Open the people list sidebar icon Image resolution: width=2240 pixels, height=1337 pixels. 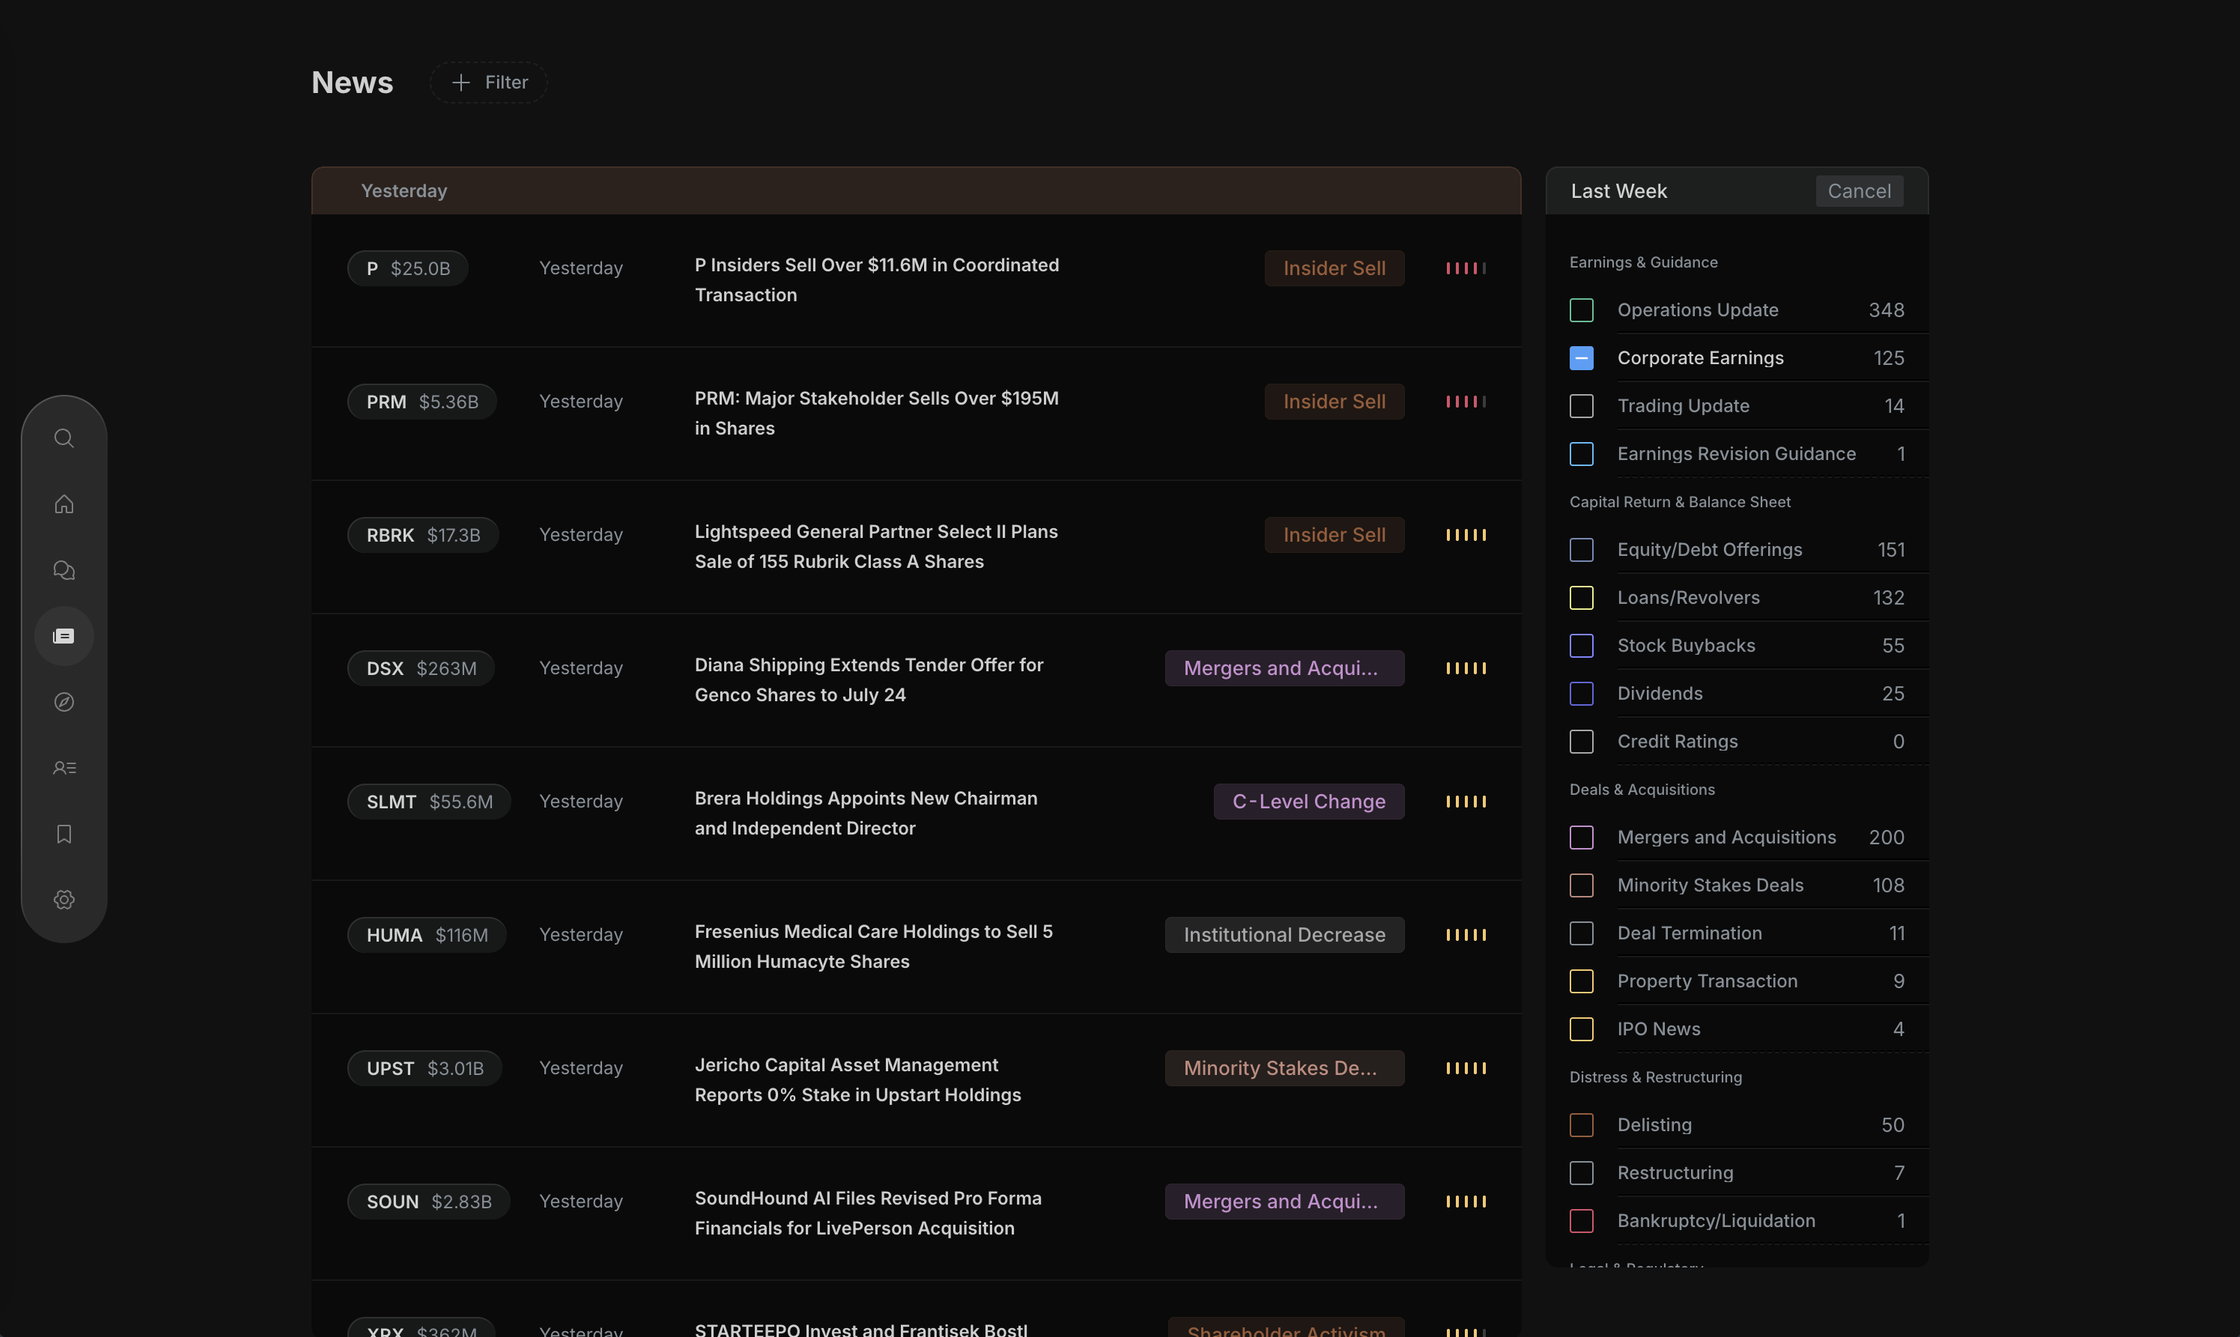click(x=64, y=769)
